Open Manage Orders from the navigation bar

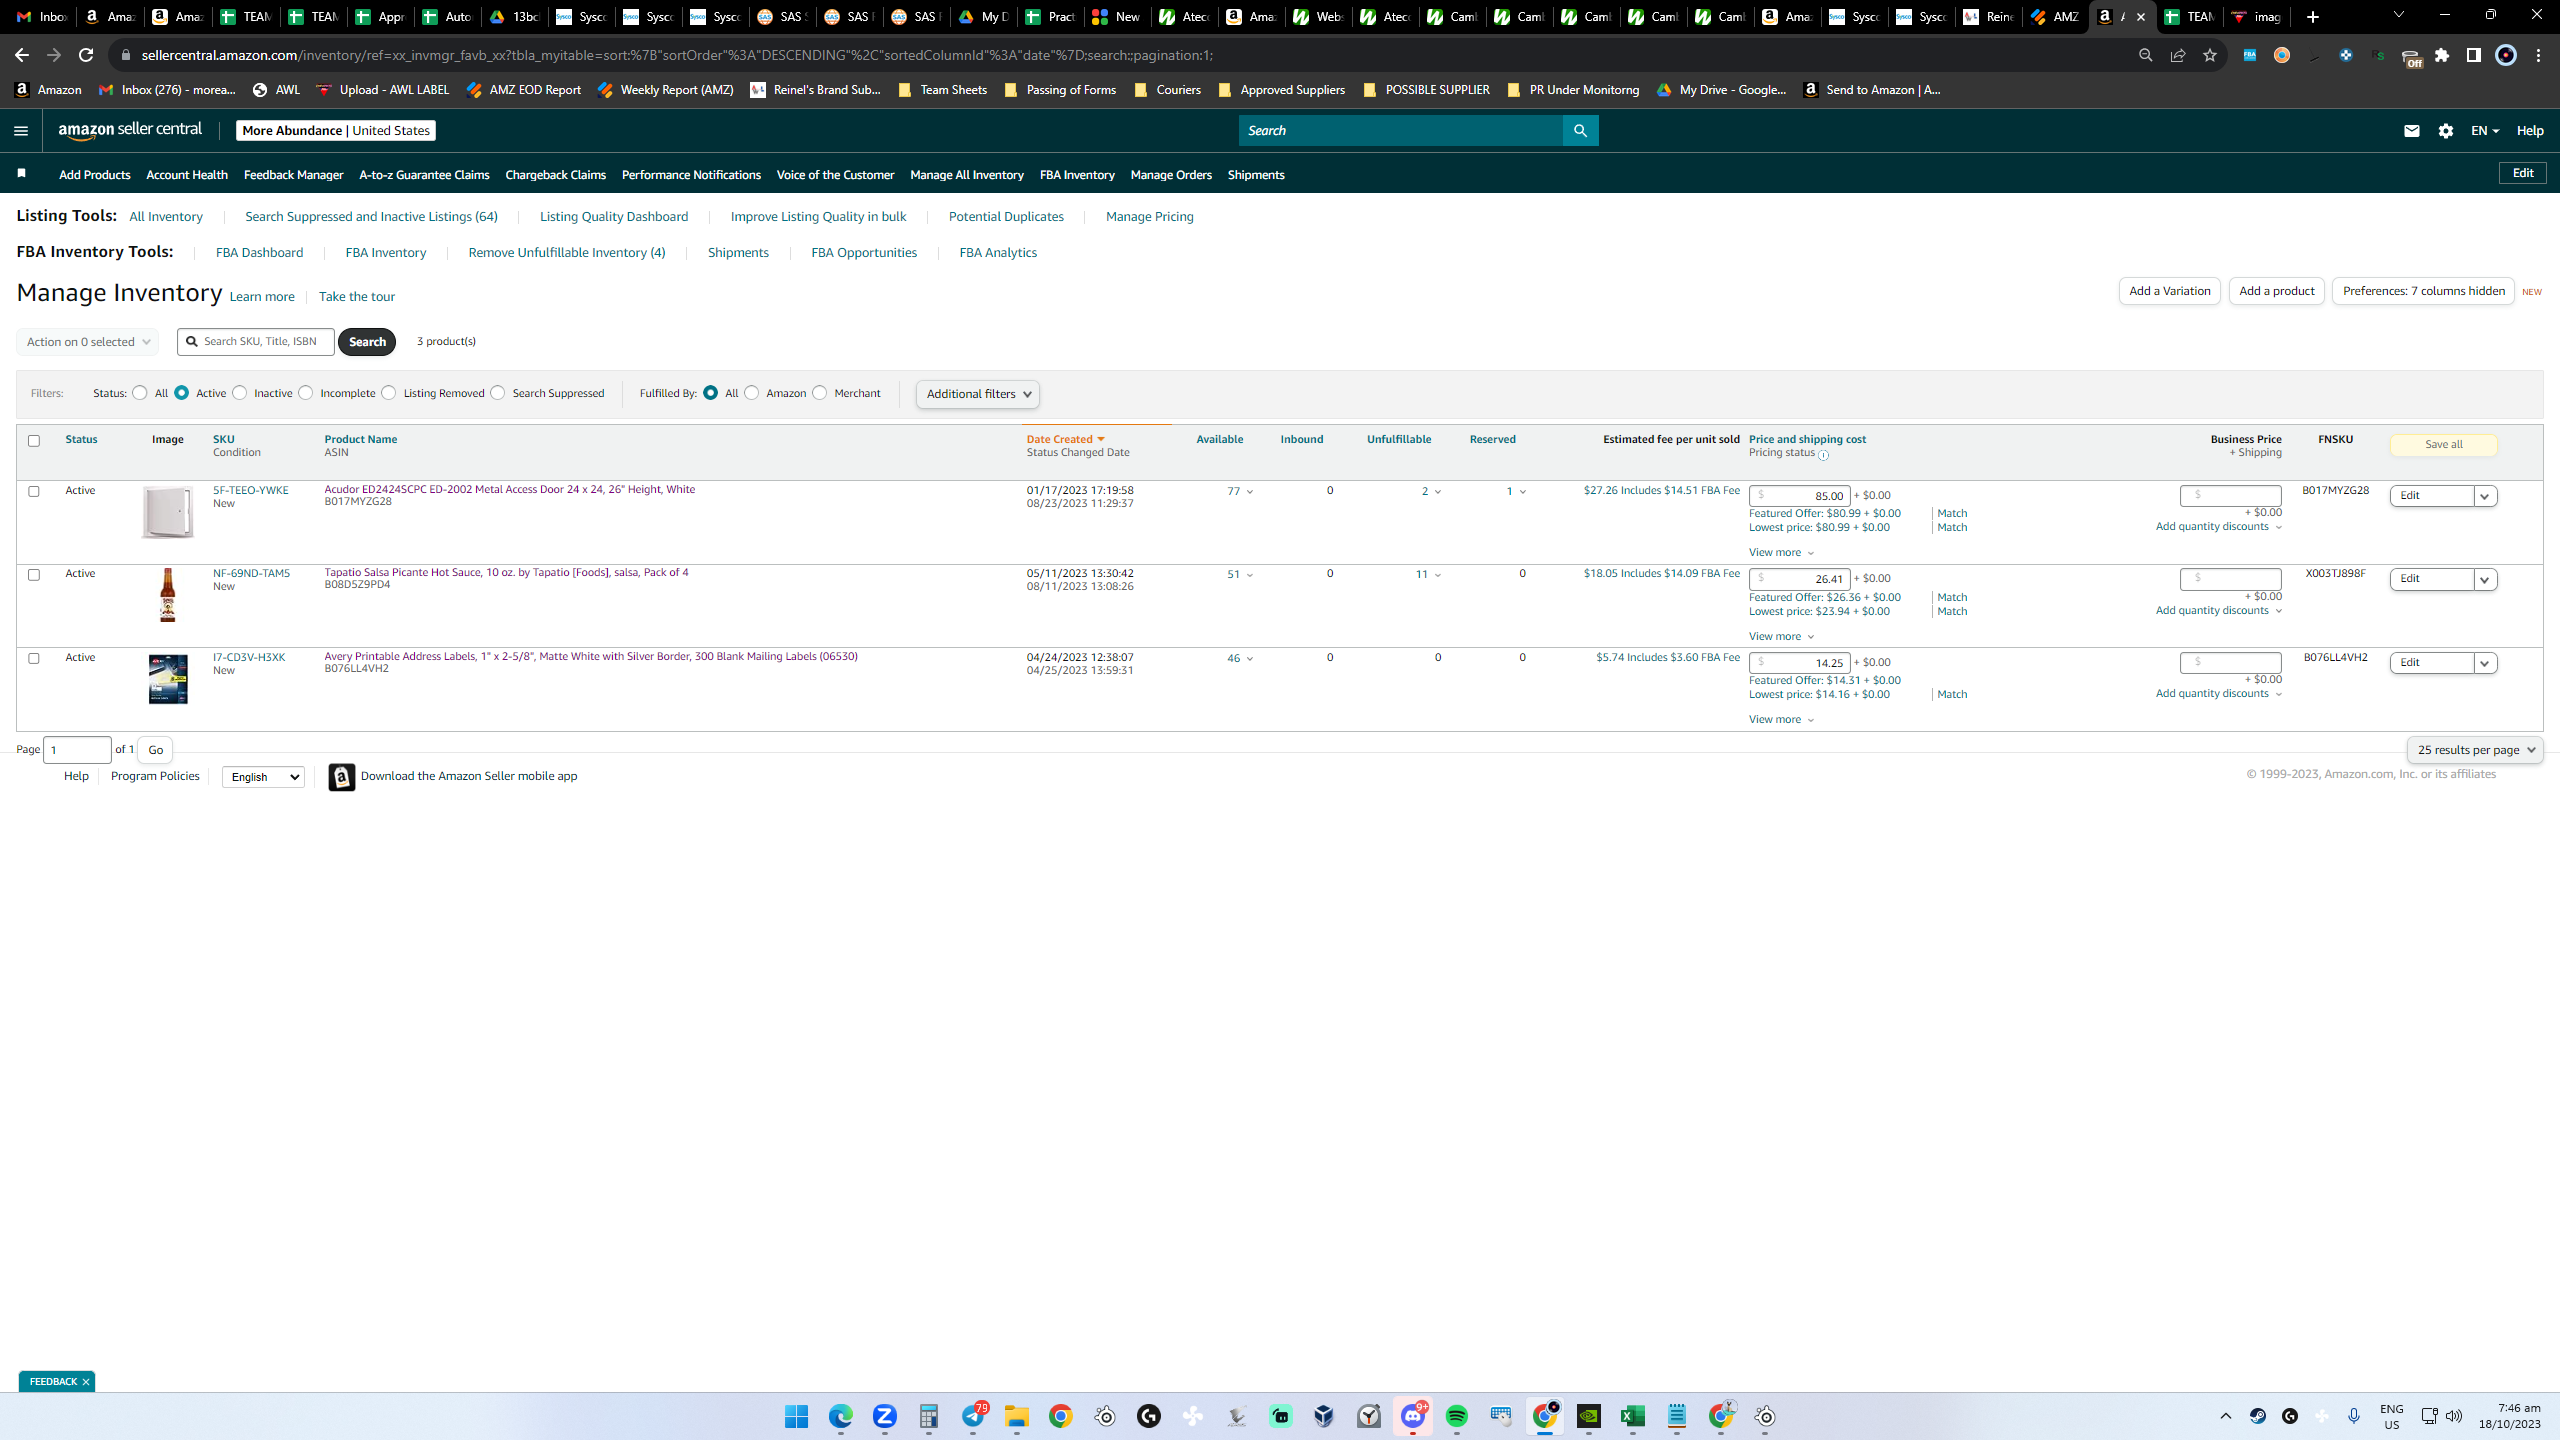pyautogui.click(x=1171, y=175)
